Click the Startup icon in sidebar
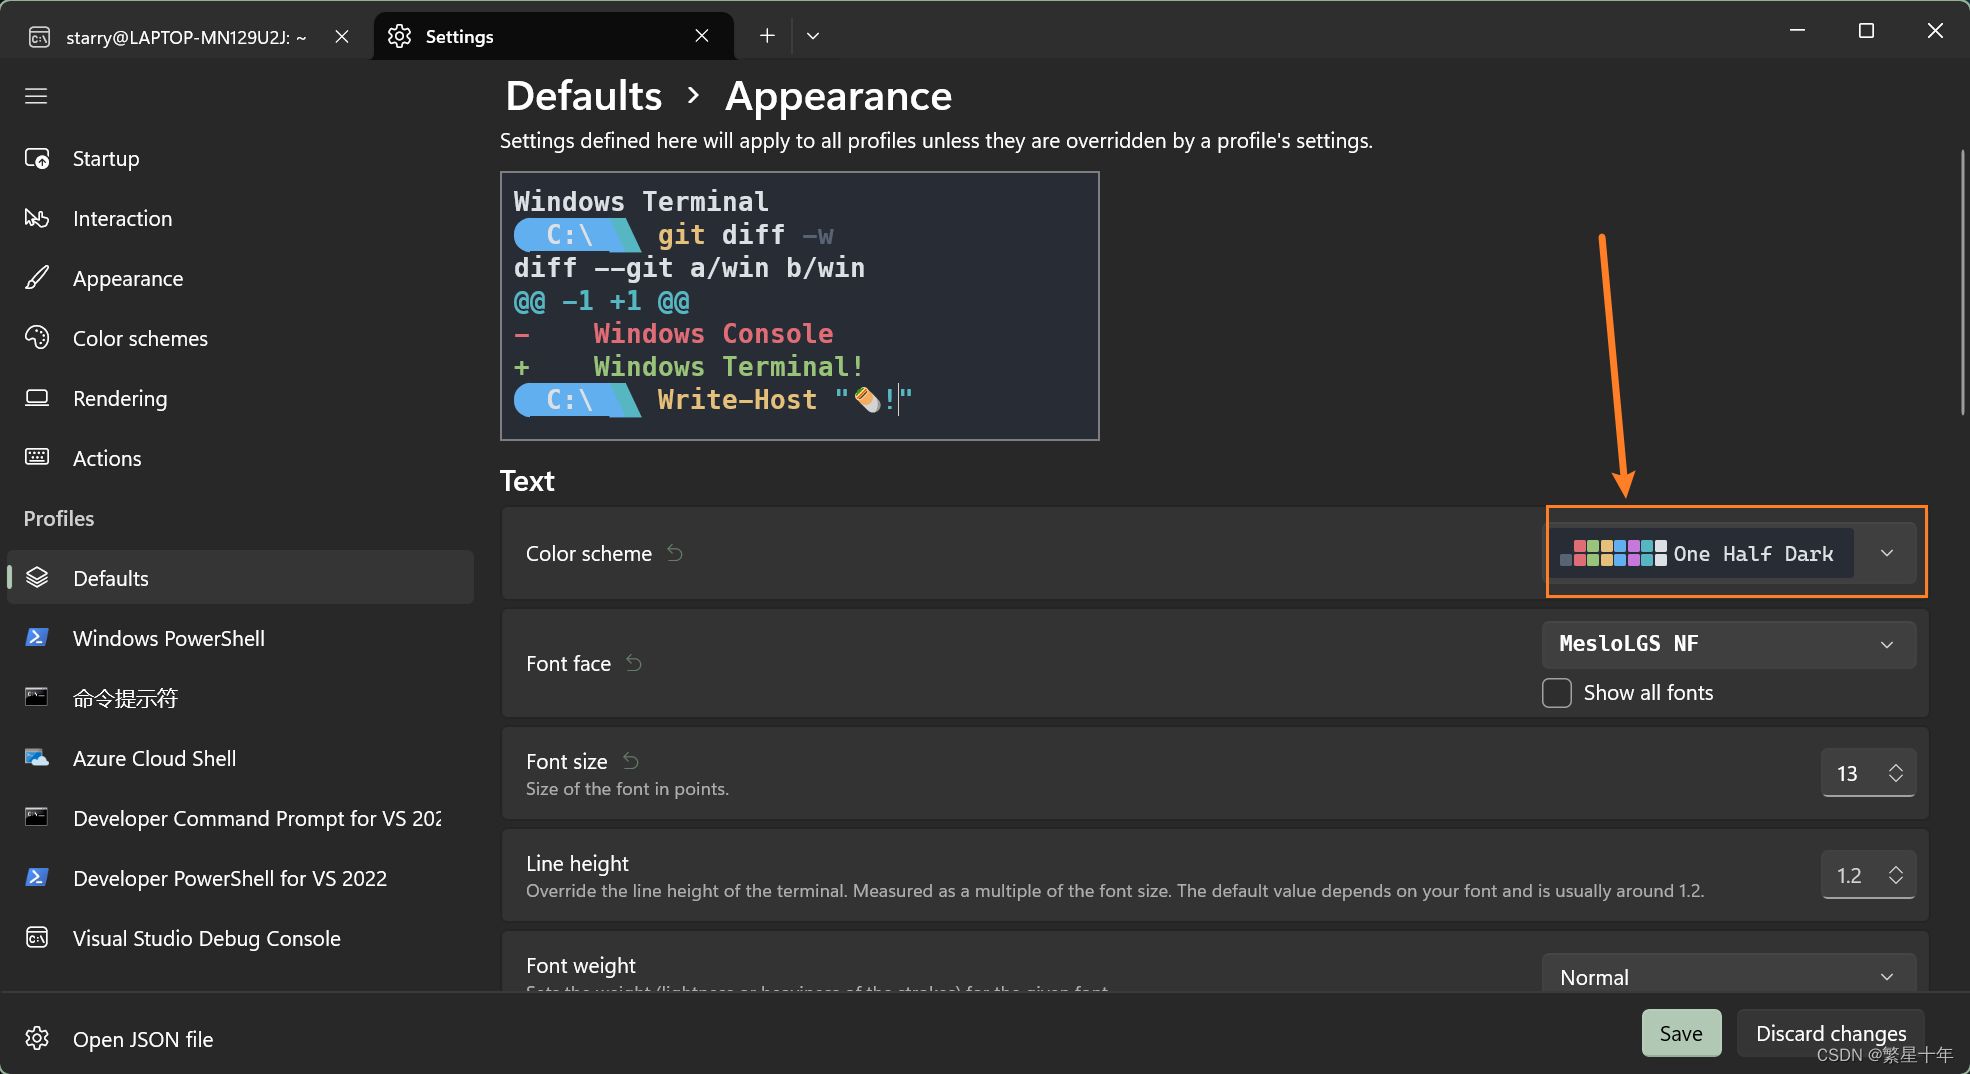The width and height of the screenshot is (1970, 1074). pyautogui.click(x=37, y=158)
